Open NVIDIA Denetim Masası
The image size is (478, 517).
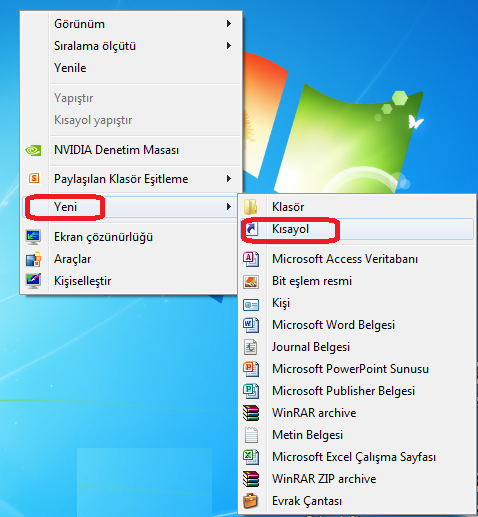click(x=131, y=150)
